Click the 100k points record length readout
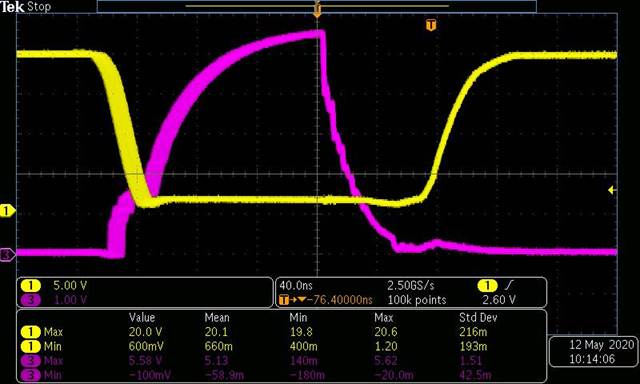The width and height of the screenshot is (640, 384). click(417, 300)
